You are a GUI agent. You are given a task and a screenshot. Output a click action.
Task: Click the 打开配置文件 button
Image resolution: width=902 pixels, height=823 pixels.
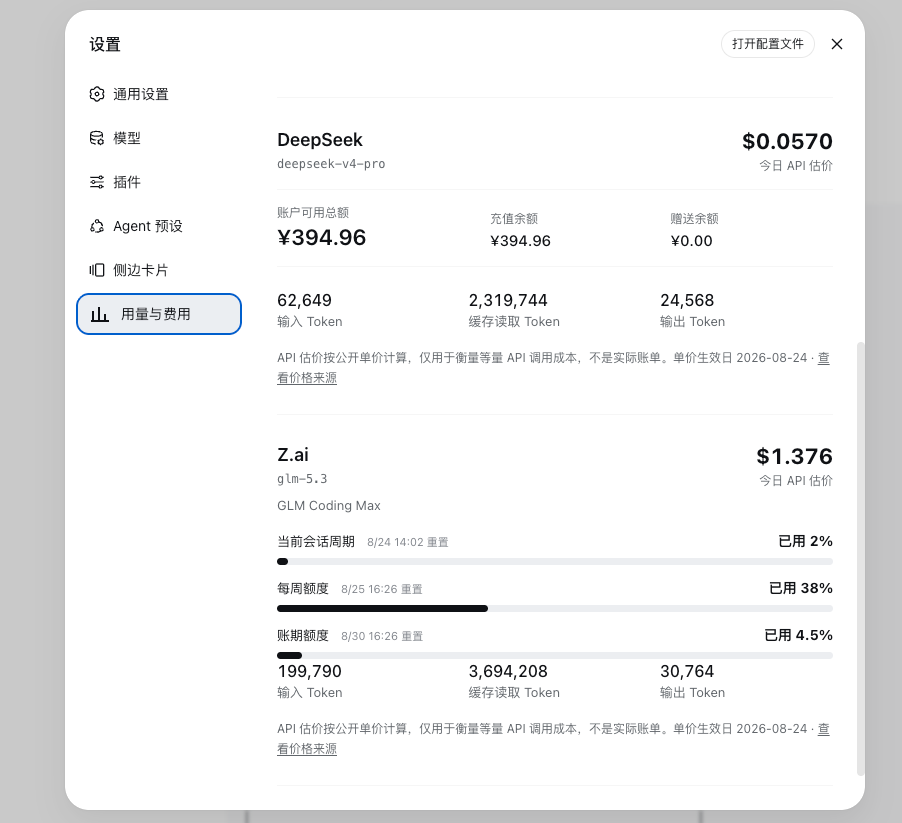(x=767, y=44)
